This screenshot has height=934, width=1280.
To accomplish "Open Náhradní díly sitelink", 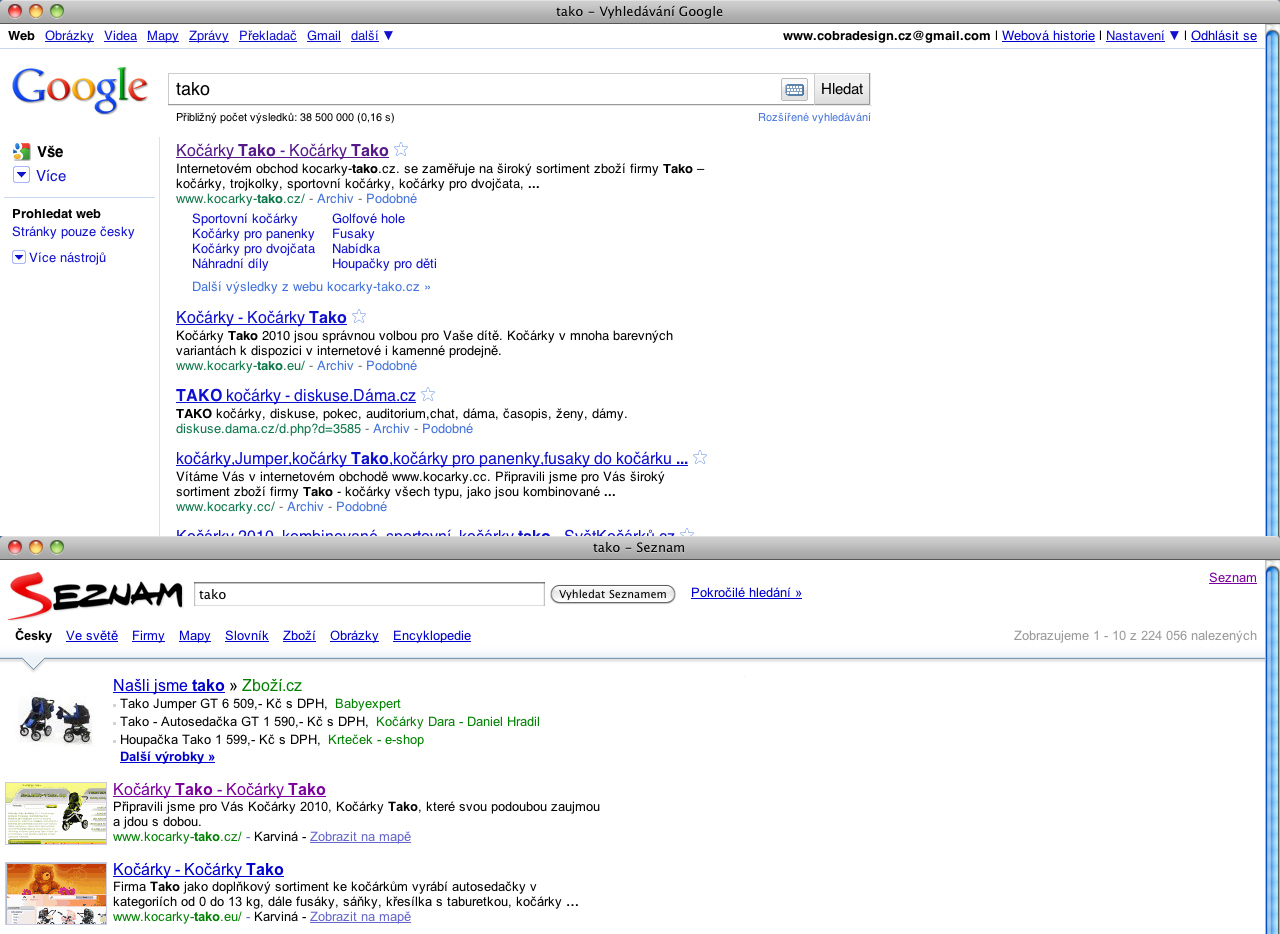I will [230, 263].
